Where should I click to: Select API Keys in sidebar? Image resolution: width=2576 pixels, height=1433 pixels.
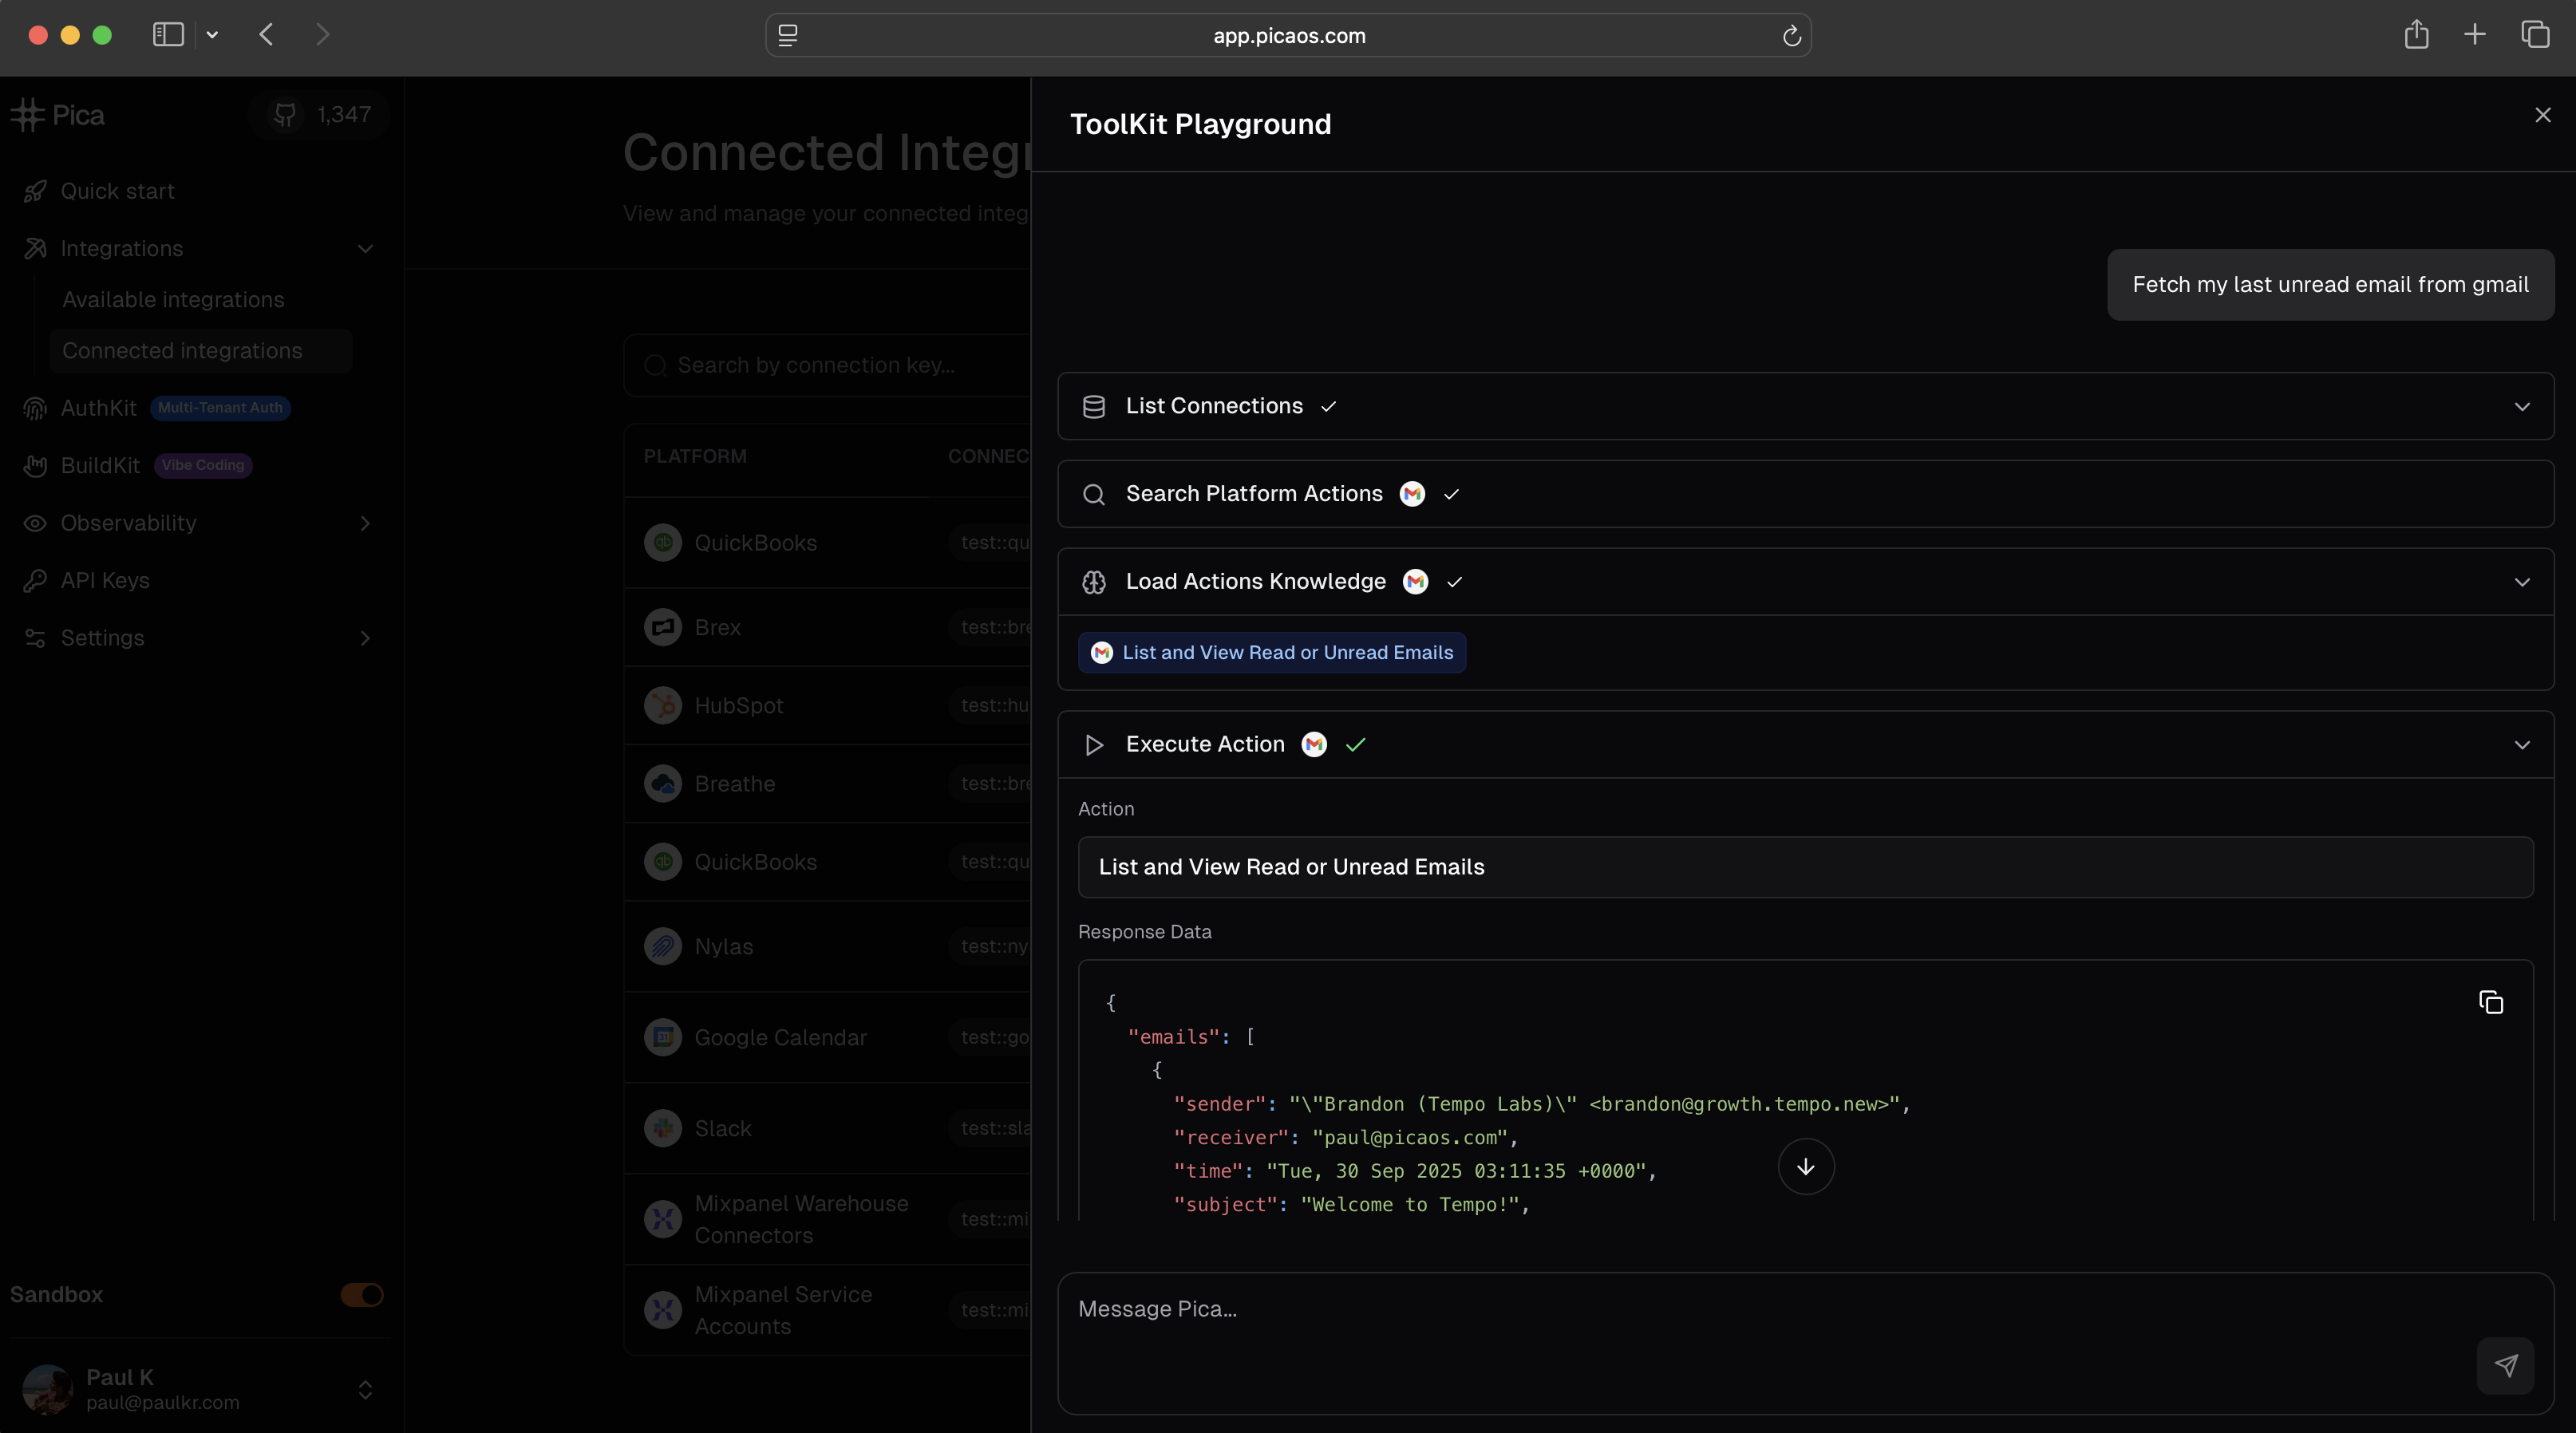[105, 581]
